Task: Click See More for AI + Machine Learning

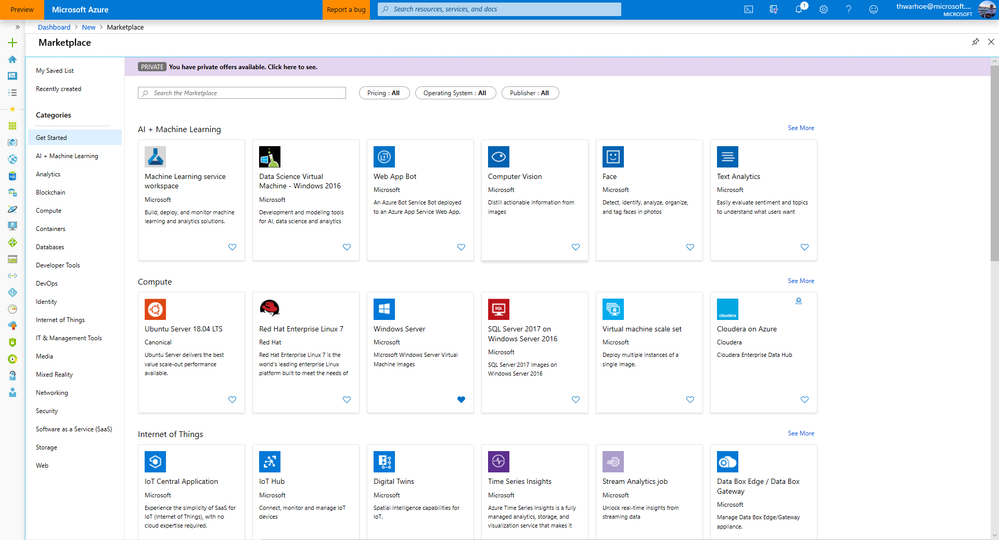Action: pyautogui.click(x=800, y=128)
